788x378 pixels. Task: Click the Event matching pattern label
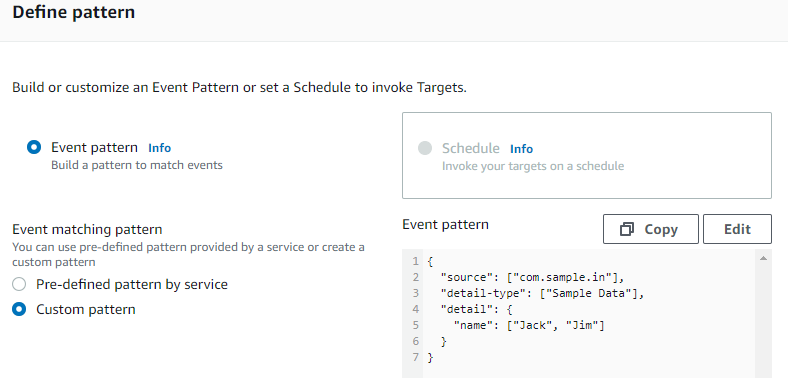pyautogui.click(x=87, y=229)
